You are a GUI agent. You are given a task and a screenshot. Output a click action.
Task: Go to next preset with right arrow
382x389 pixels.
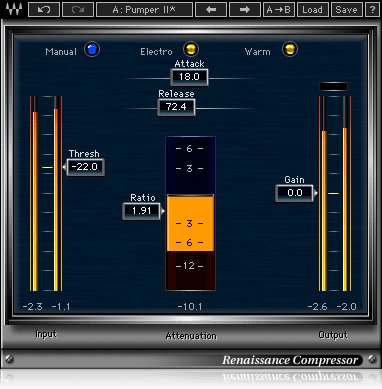tap(245, 10)
